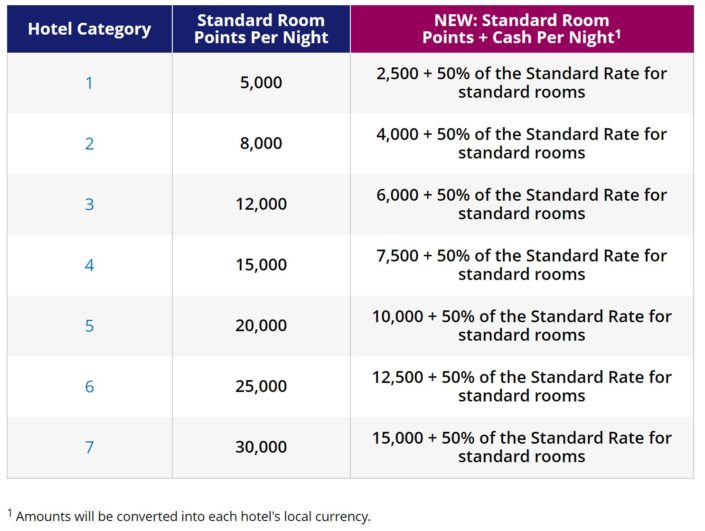
Task: Select the 30,000 points cell
Action: pyautogui.click(x=261, y=447)
